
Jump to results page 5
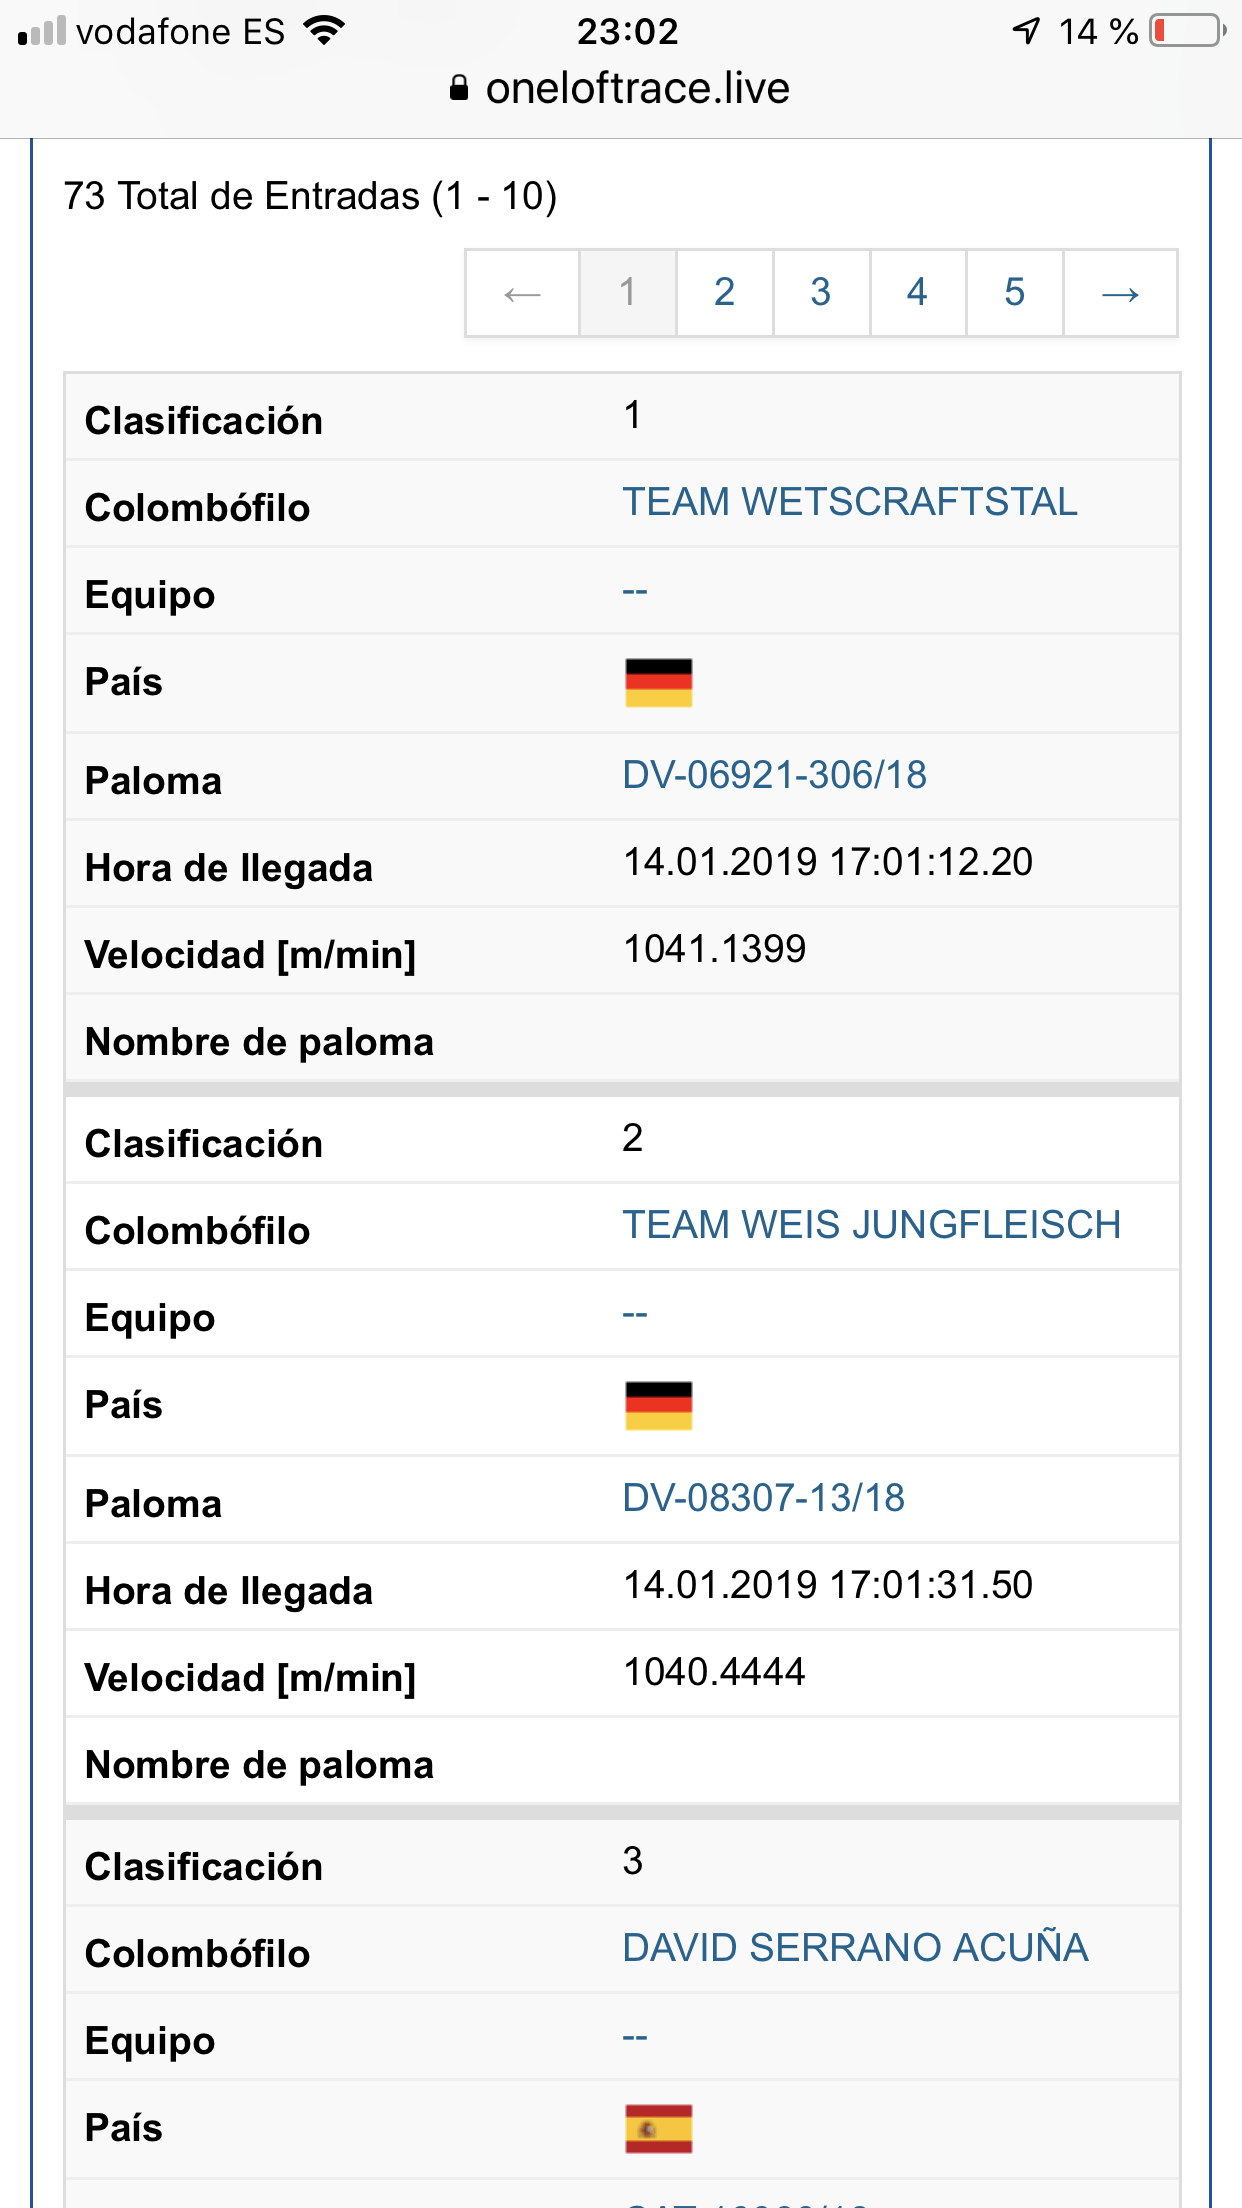tap(1014, 293)
